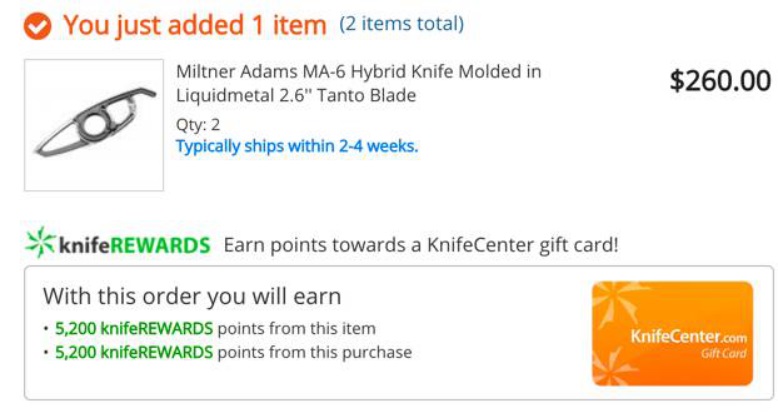Click the knifeREWARDS logo text

134,245
